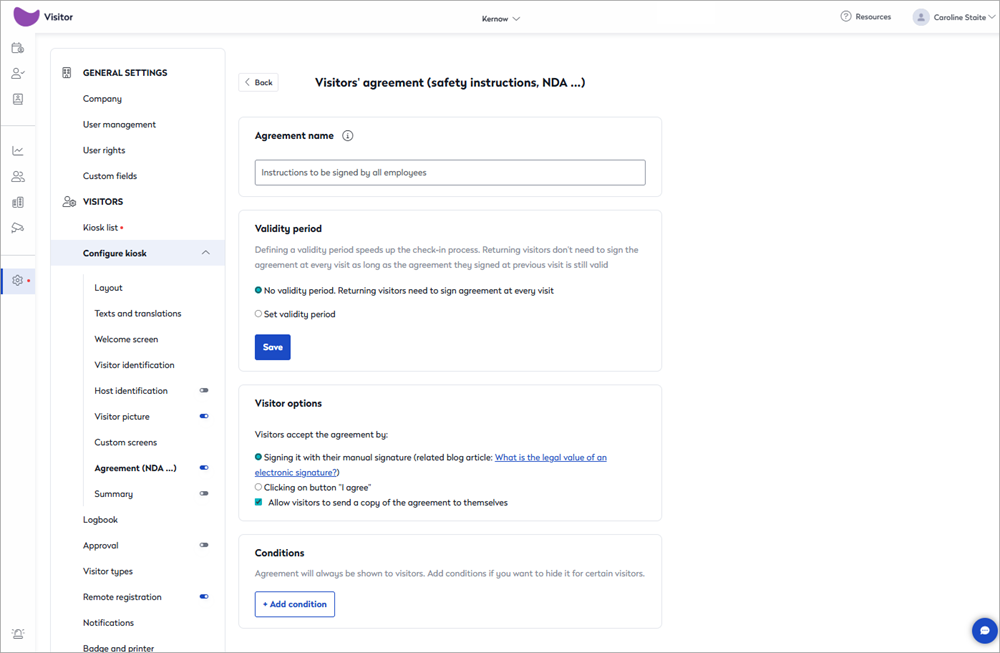Image resolution: width=1000 pixels, height=653 pixels.
Task: Click the security camera icon in sidebar
Action: [x=17, y=228]
